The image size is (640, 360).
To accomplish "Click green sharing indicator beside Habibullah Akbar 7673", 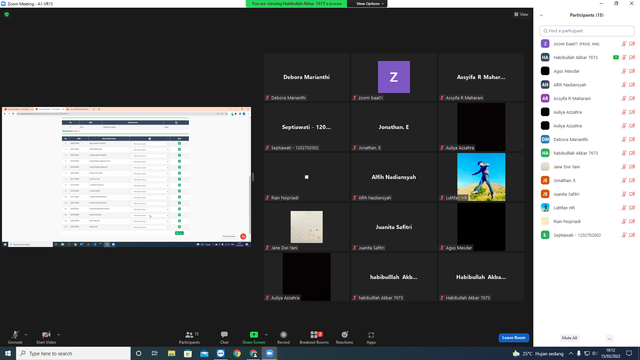I will tap(616, 58).
